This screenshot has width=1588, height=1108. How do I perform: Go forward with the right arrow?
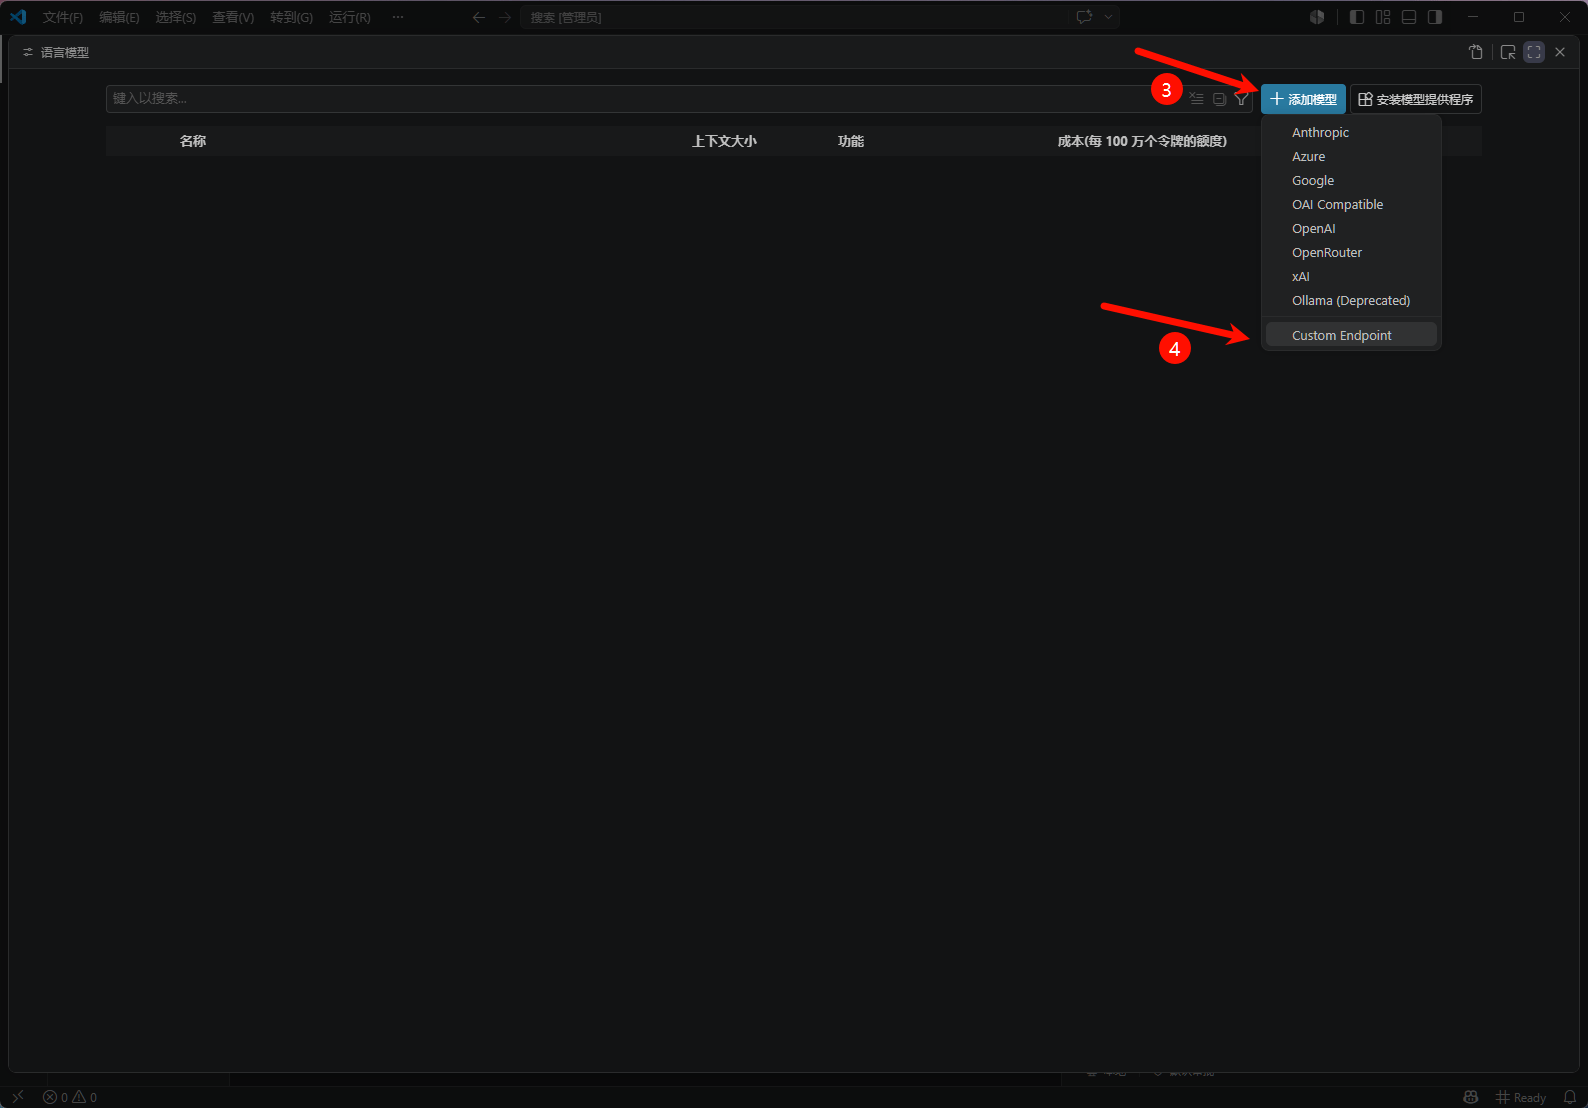click(505, 17)
